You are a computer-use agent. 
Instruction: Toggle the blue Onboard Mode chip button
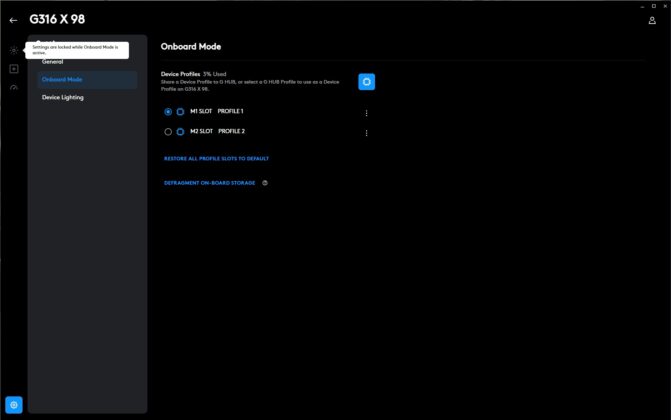coord(366,82)
